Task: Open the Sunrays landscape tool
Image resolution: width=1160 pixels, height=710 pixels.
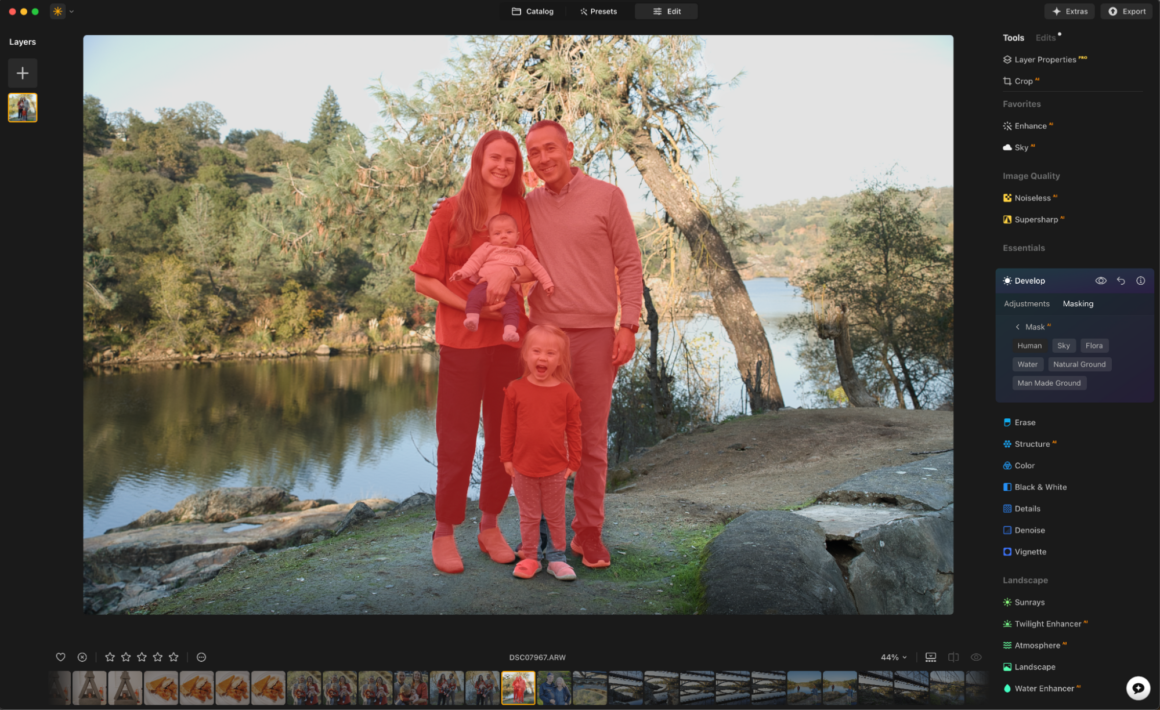Action: tap(1029, 602)
